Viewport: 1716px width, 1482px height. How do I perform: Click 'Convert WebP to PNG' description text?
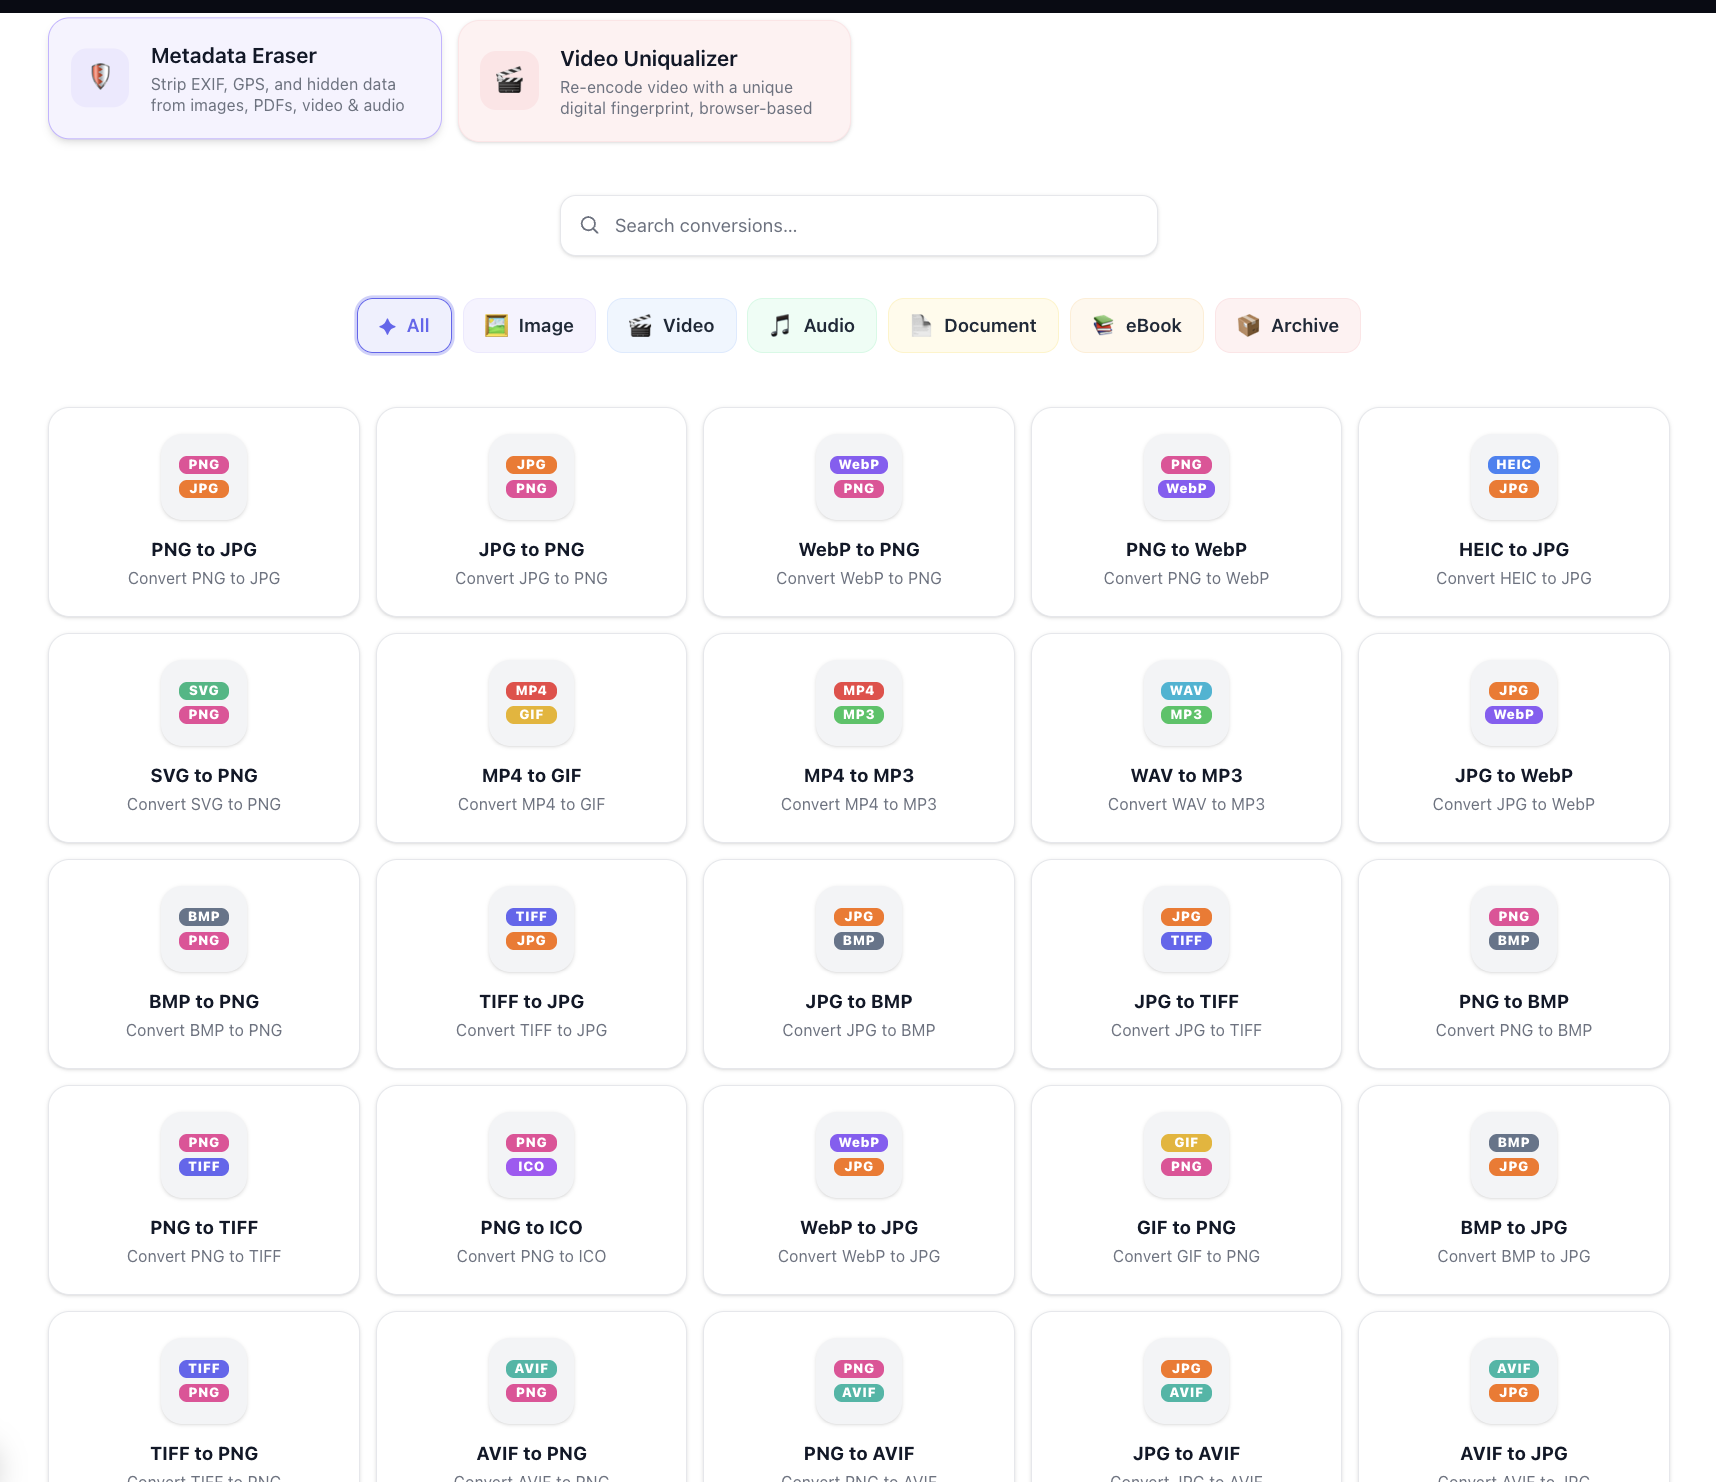[x=859, y=578]
